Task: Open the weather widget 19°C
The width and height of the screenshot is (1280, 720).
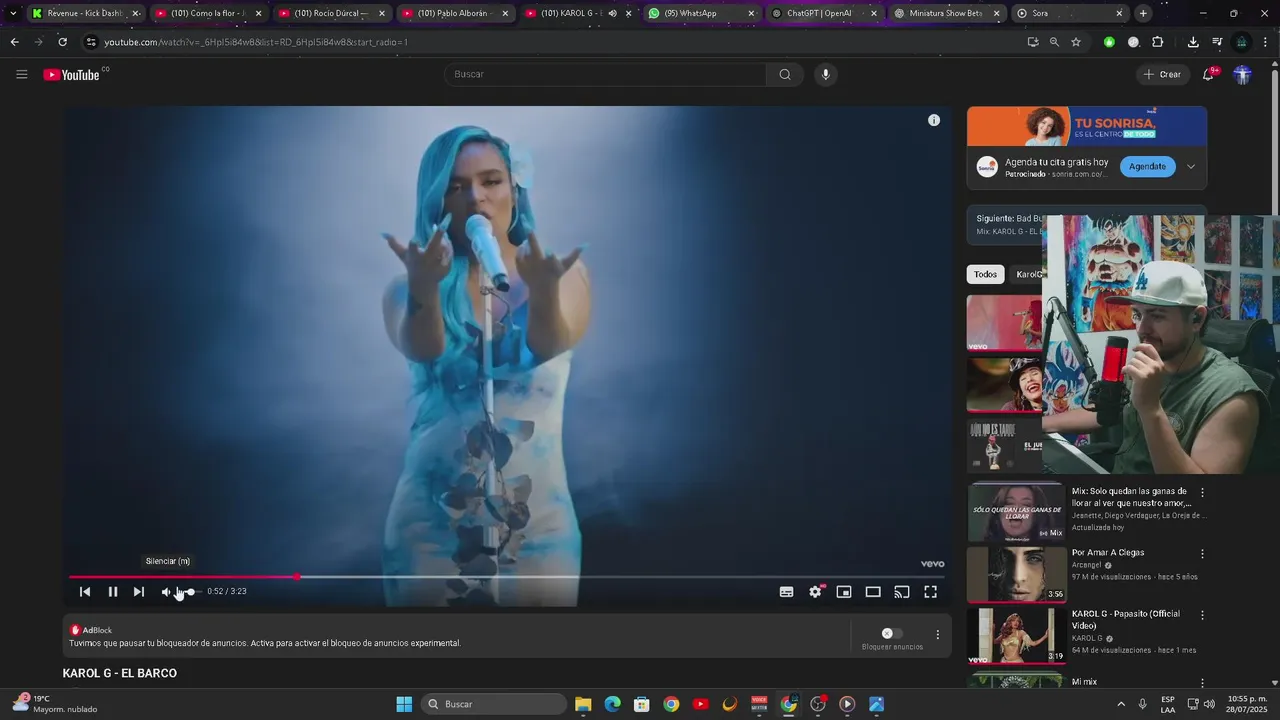Action: click(55, 704)
